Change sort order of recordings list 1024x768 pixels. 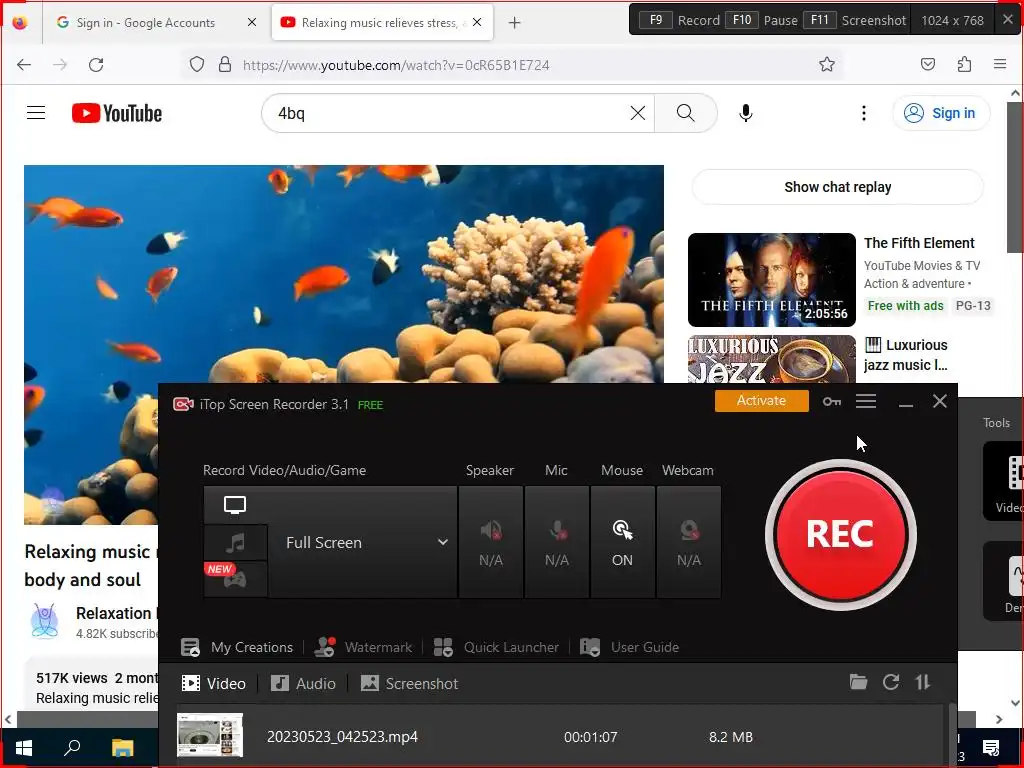coord(922,682)
